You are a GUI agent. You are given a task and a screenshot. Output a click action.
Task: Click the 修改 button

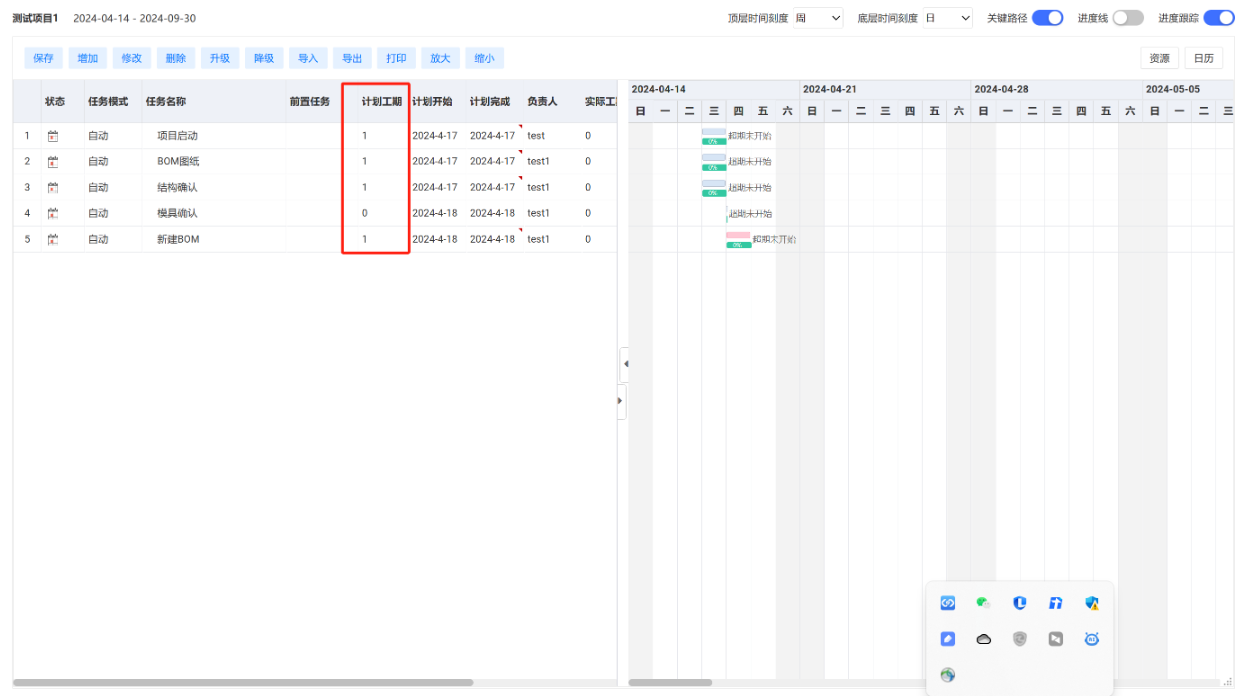point(132,58)
